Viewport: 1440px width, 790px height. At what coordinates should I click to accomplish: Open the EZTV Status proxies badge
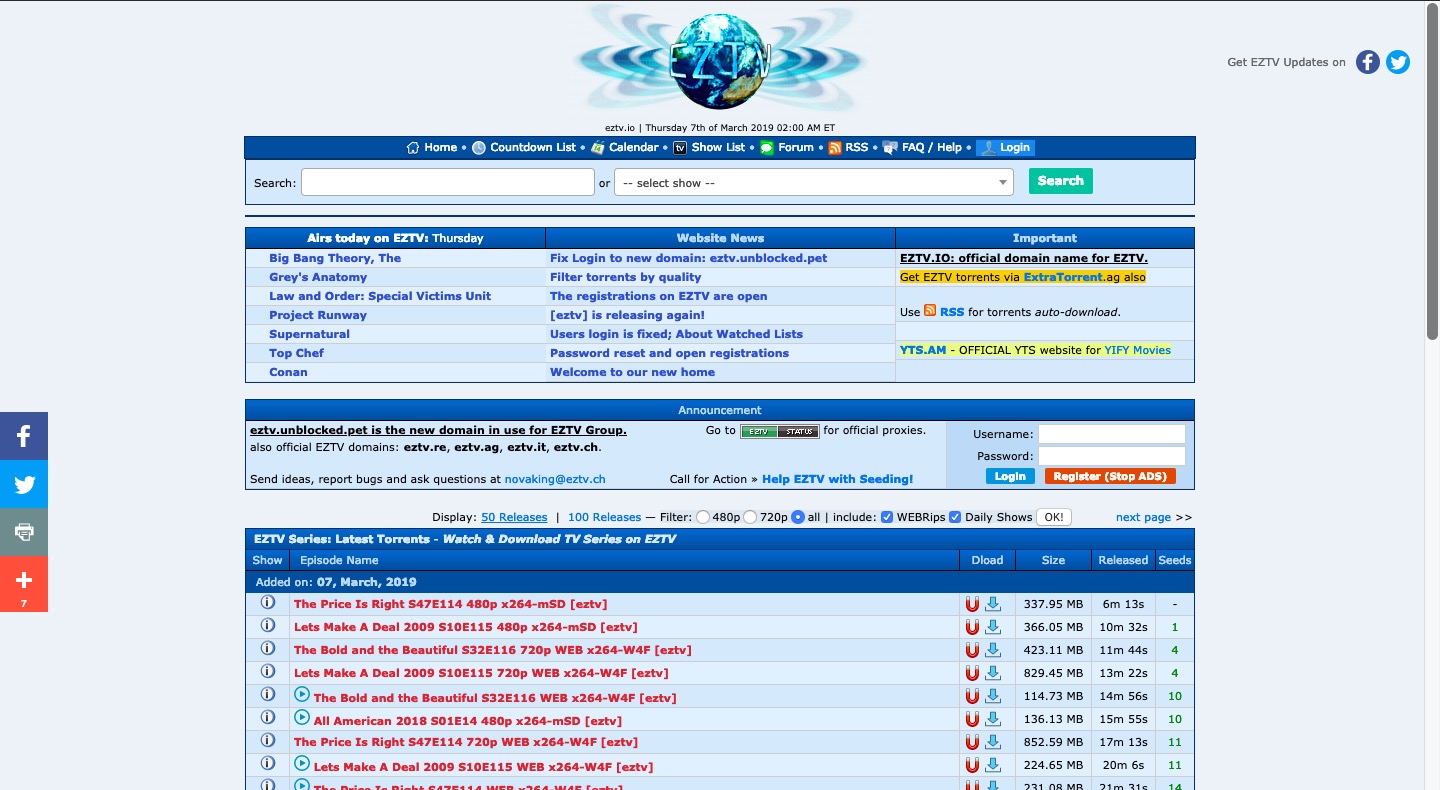pos(779,431)
